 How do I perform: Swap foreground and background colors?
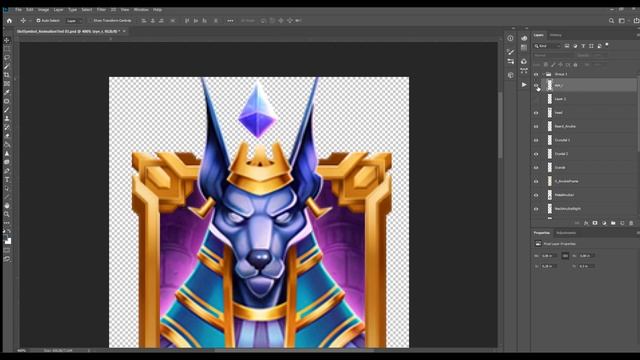(9, 231)
